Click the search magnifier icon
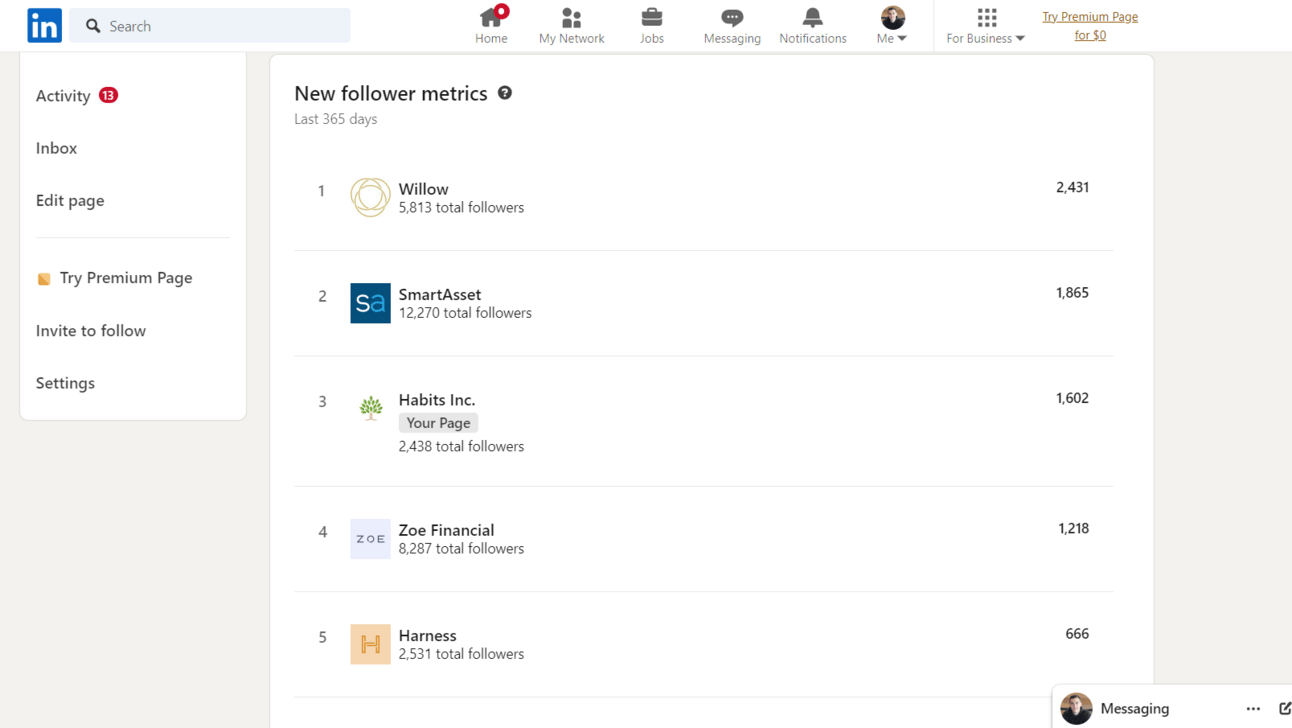1292x728 pixels. 93,26
